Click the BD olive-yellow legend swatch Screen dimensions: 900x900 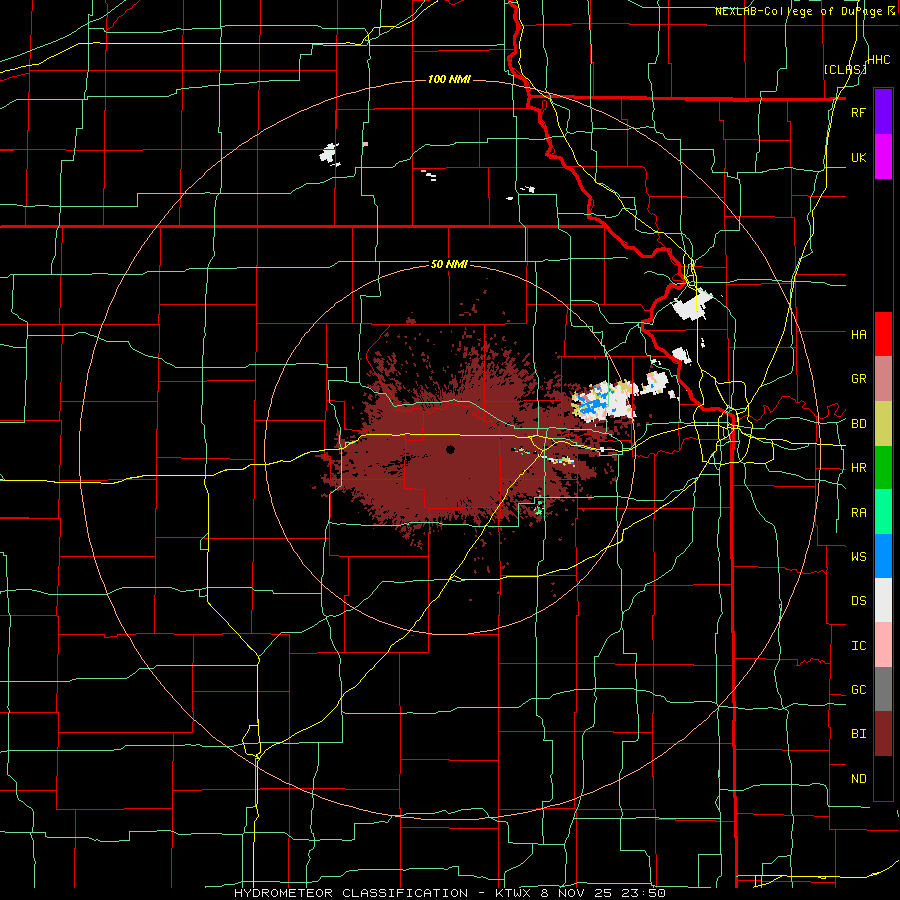coord(883,423)
